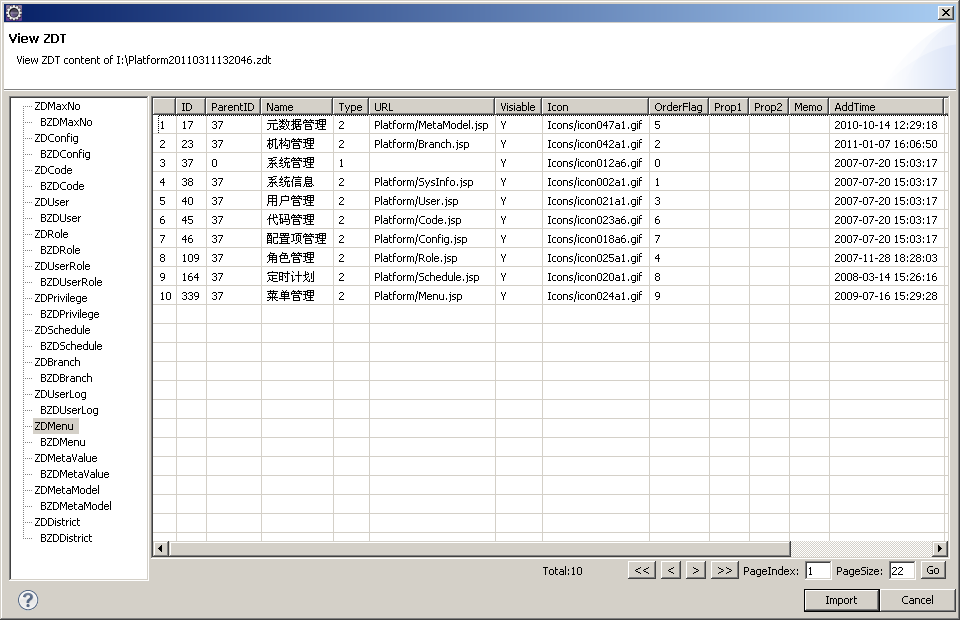Select BZDRole tree node

pyautogui.click(x=60, y=250)
